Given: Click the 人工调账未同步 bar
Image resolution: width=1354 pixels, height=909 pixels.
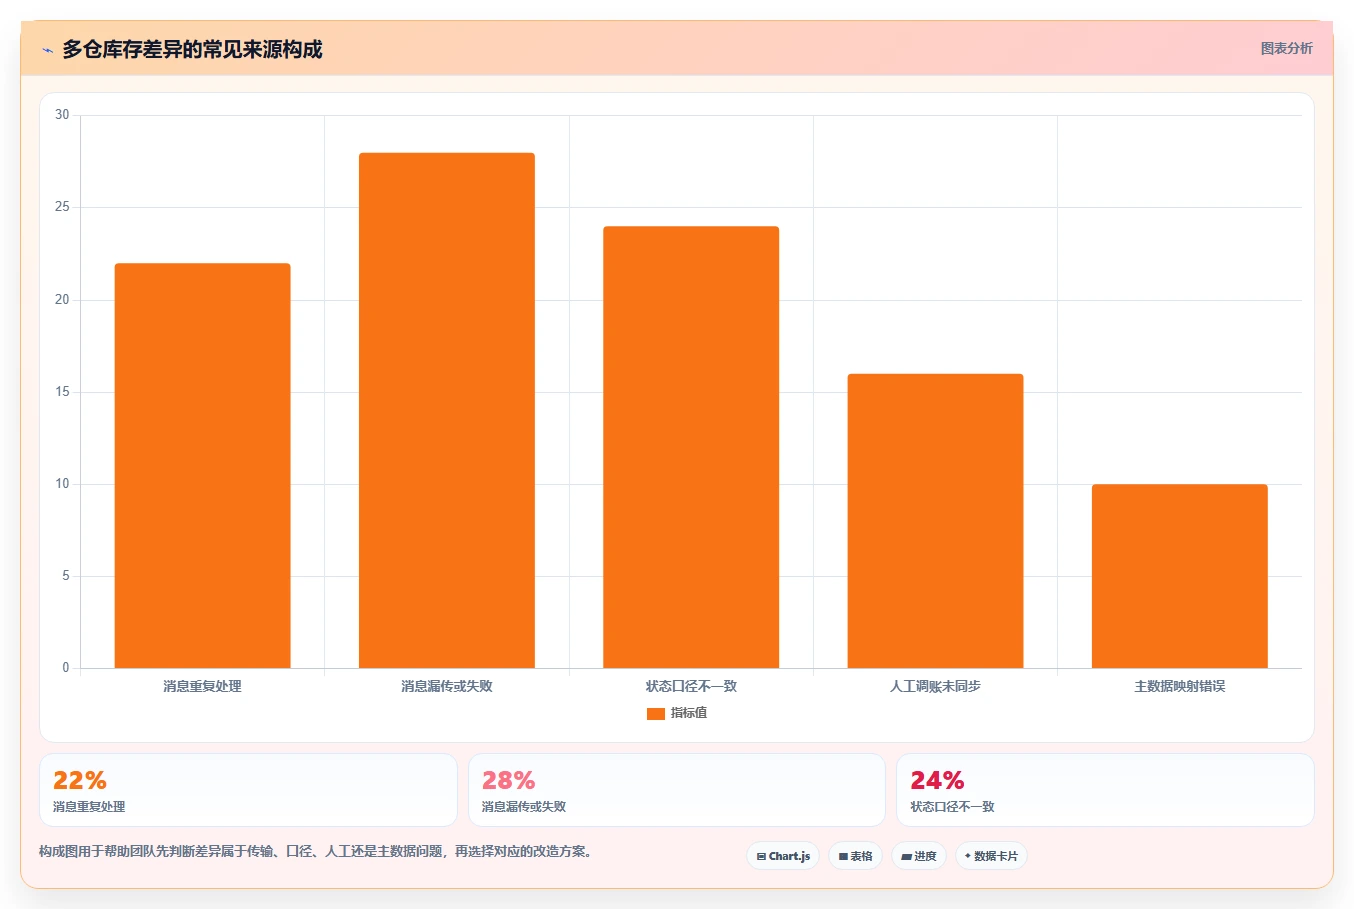Looking at the screenshot, I should click(935, 521).
